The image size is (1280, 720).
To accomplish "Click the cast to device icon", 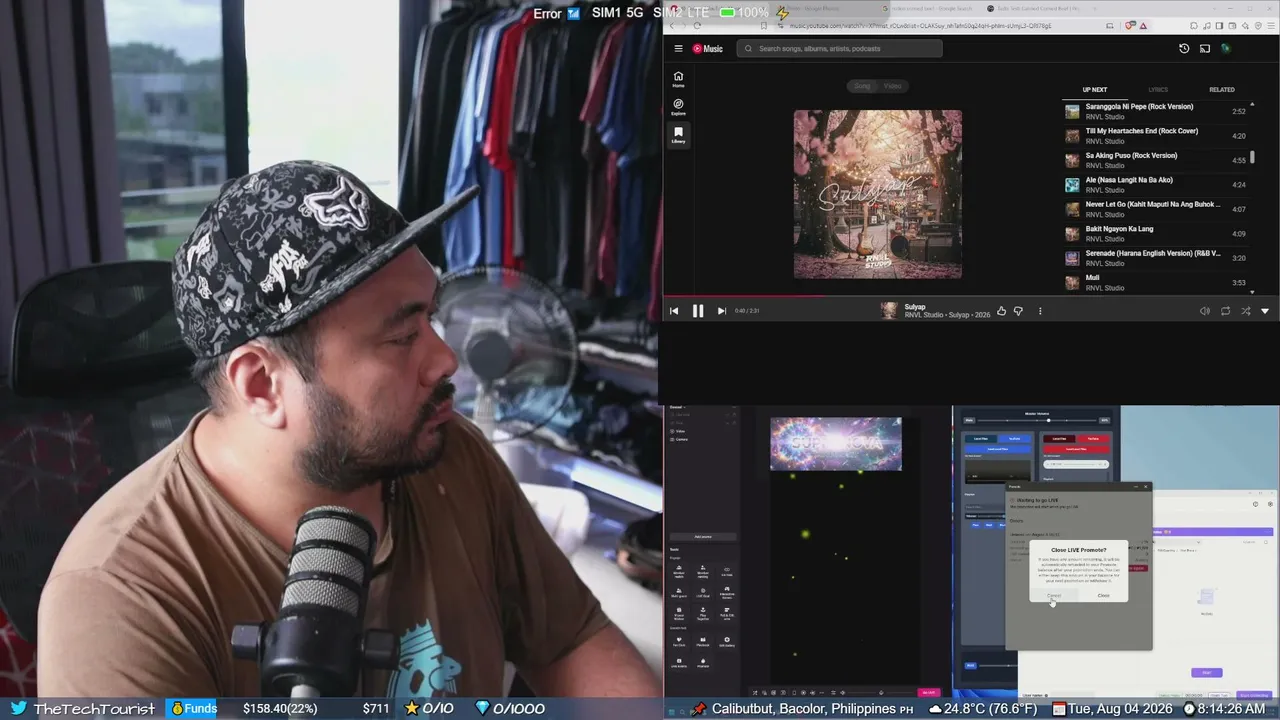I will (x=1205, y=48).
